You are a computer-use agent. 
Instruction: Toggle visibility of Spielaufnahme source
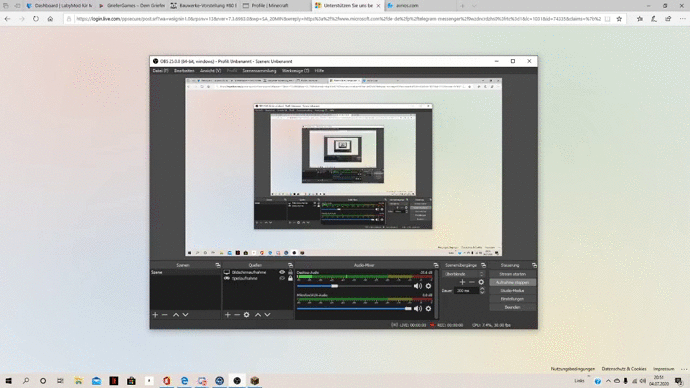tap(282, 278)
